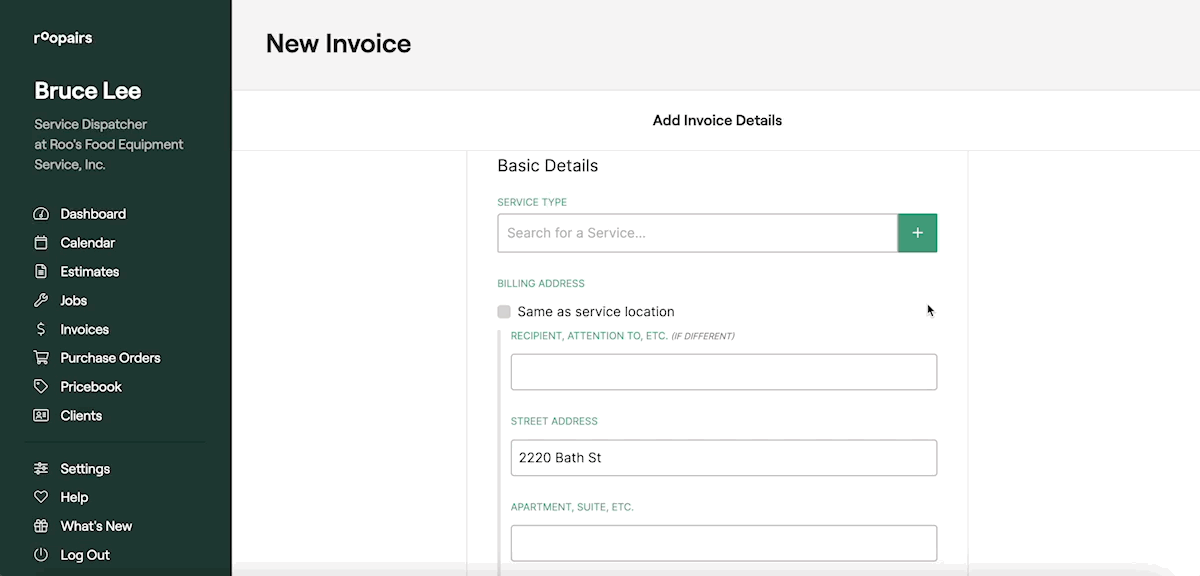Click the Purchase Orders cart icon

coord(41,358)
